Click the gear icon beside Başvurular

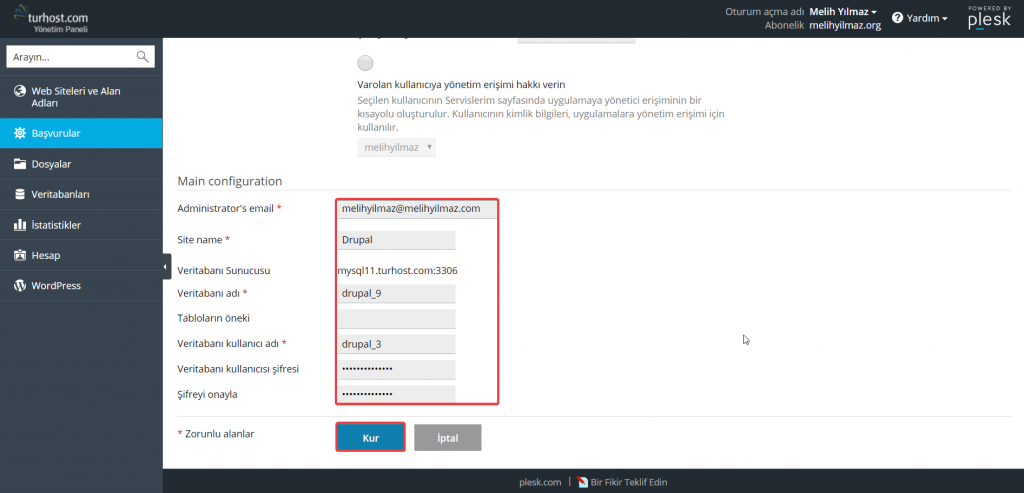click(x=20, y=133)
